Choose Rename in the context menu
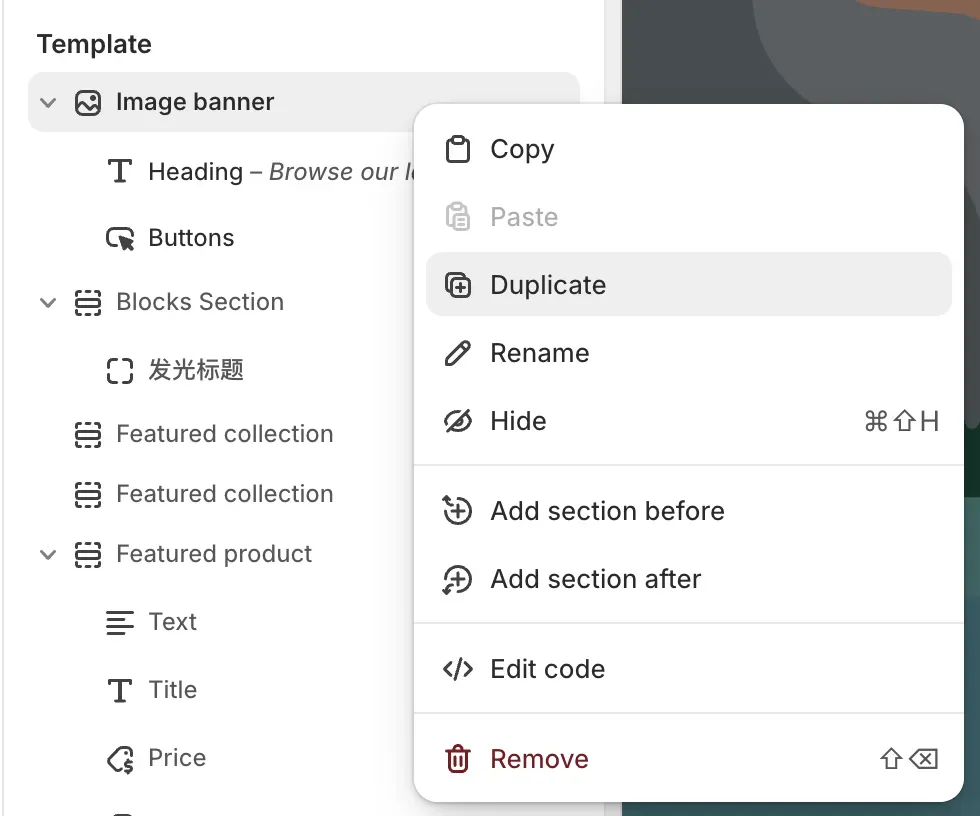The width and height of the screenshot is (980, 816). (539, 353)
